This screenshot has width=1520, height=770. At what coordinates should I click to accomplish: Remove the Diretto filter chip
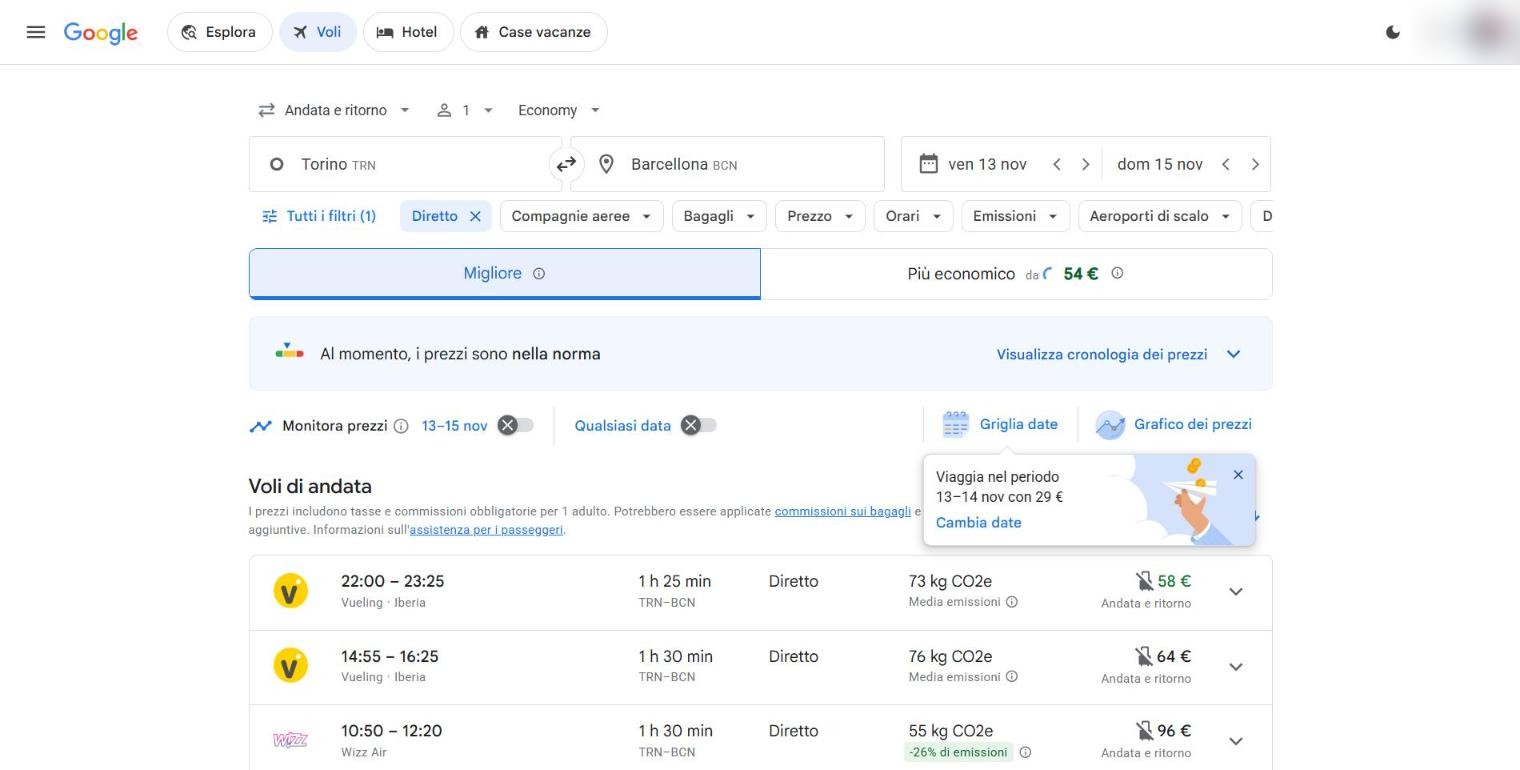pyautogui.click(x=475, y=216)
